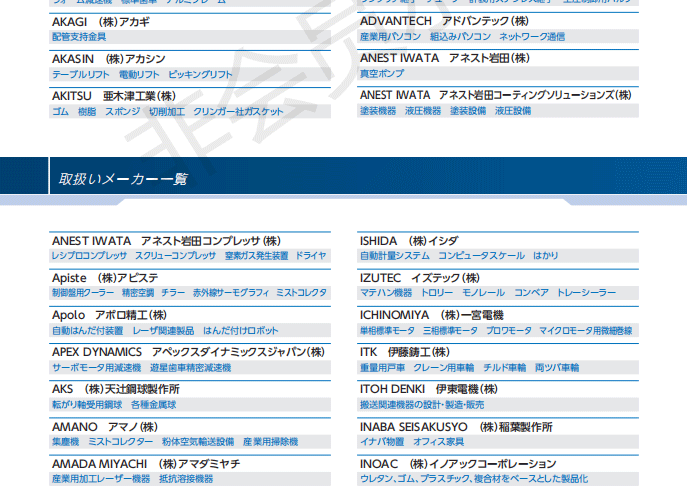The height and width of the screenshot is (486, 687).
Task: Open the AKS (株)天辻鋼球製作所 entry
Action: point(116,389)
